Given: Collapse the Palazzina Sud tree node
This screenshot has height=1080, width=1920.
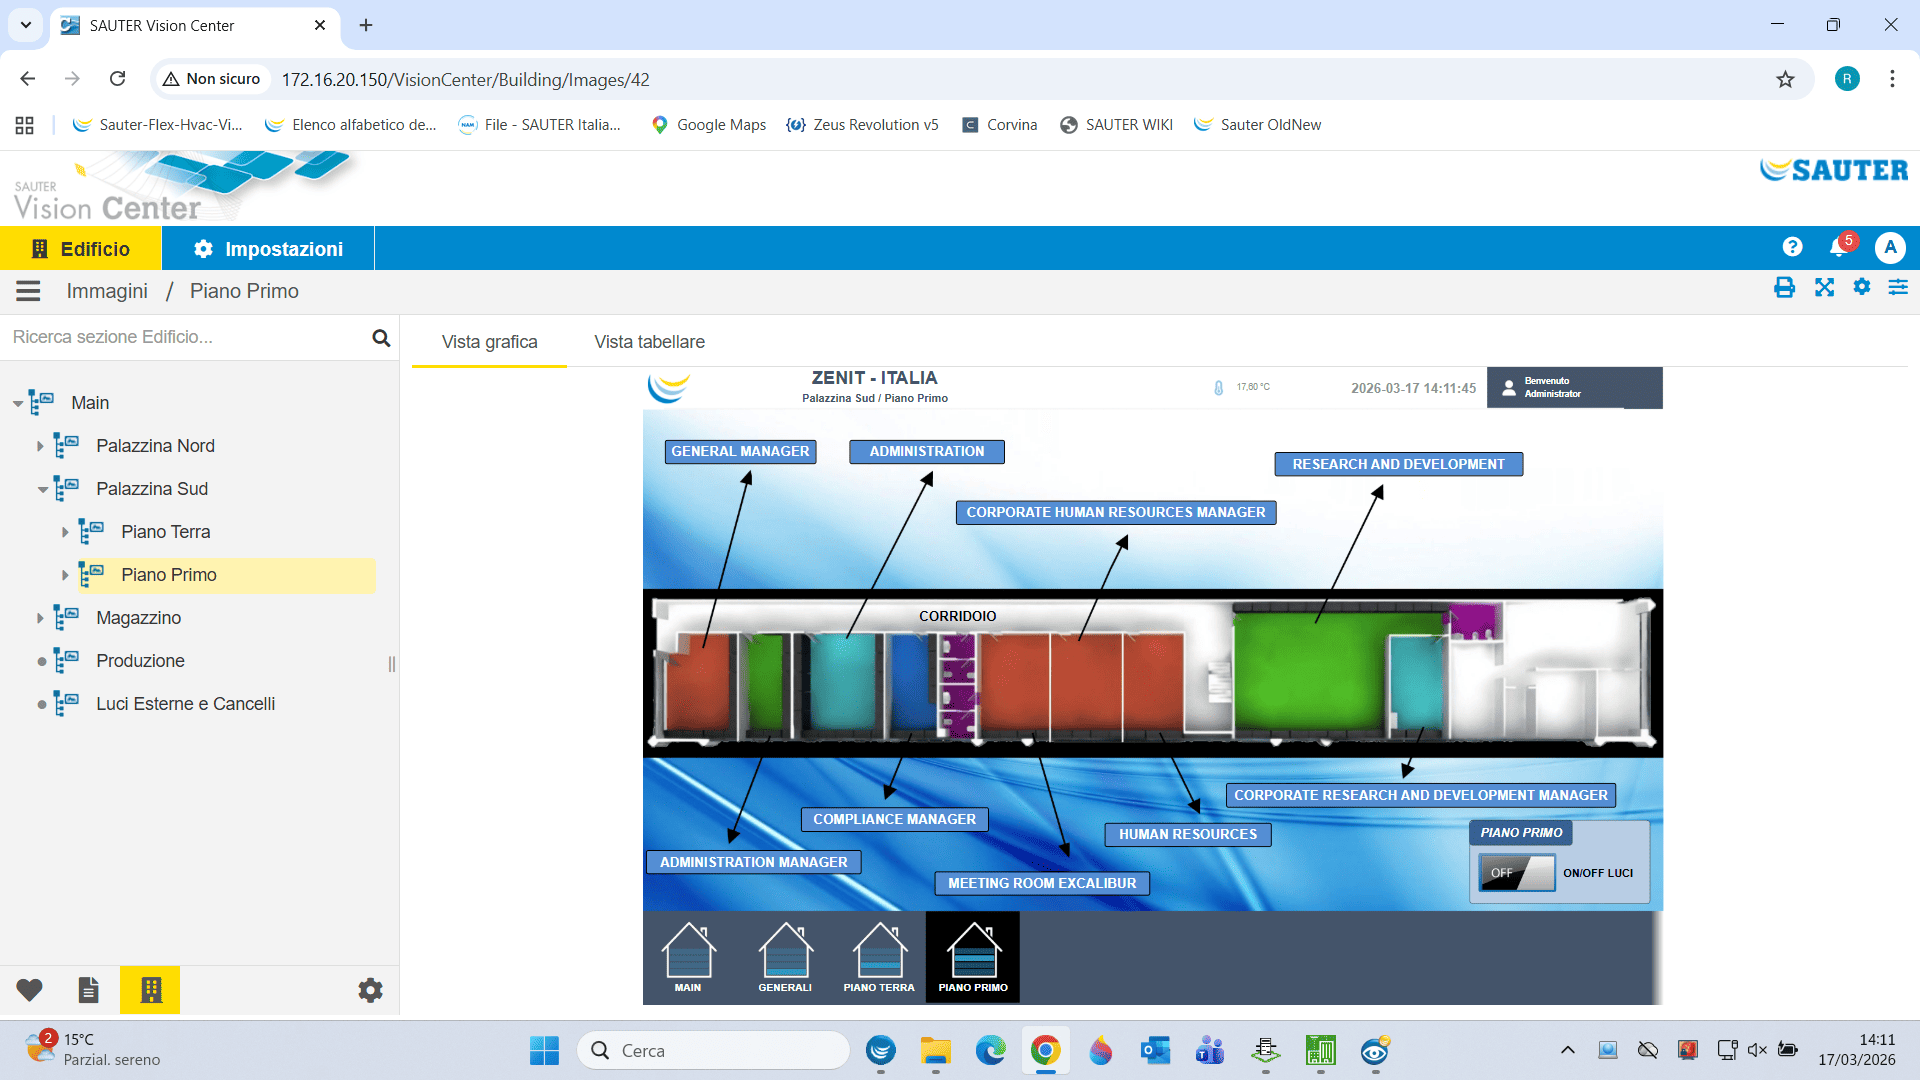Looking at the screenshot, I should click(x=42, y=490).
